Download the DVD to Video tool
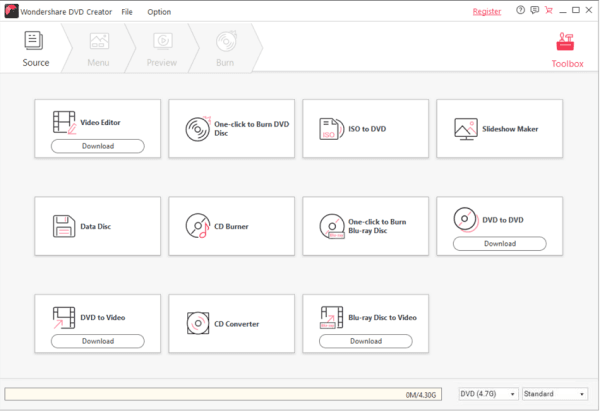Viewport: 600px width, 411px height. (98, 341)
